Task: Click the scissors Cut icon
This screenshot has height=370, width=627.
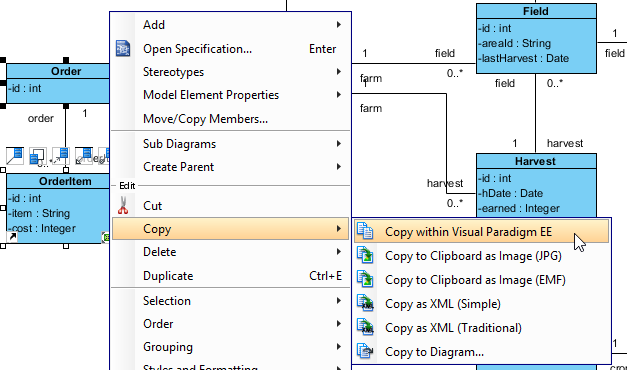Action: 123,205
